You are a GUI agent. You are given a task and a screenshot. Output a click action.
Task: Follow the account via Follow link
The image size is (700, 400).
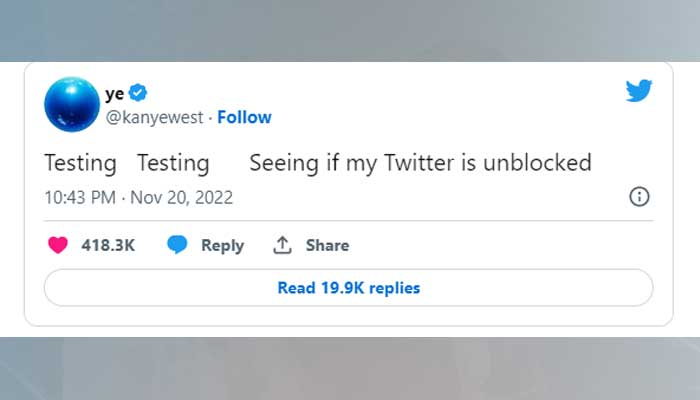tap(244, 117)
